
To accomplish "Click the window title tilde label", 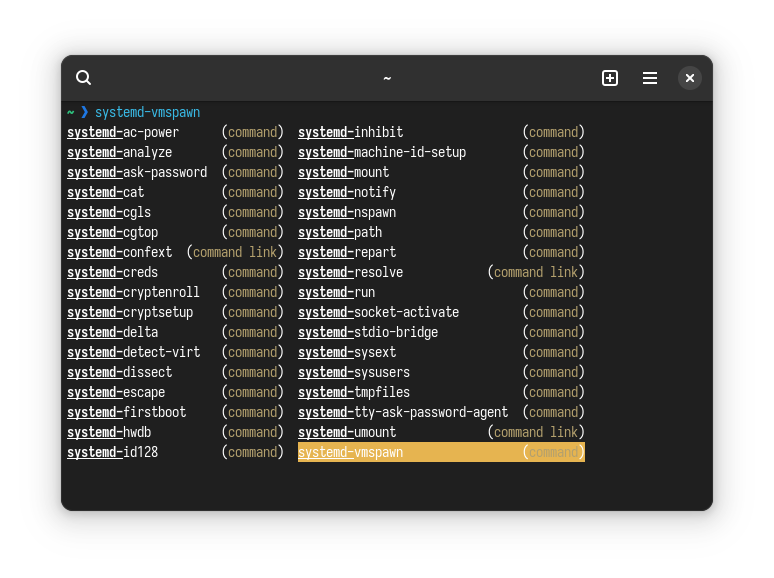I will [x=387, y=78].
